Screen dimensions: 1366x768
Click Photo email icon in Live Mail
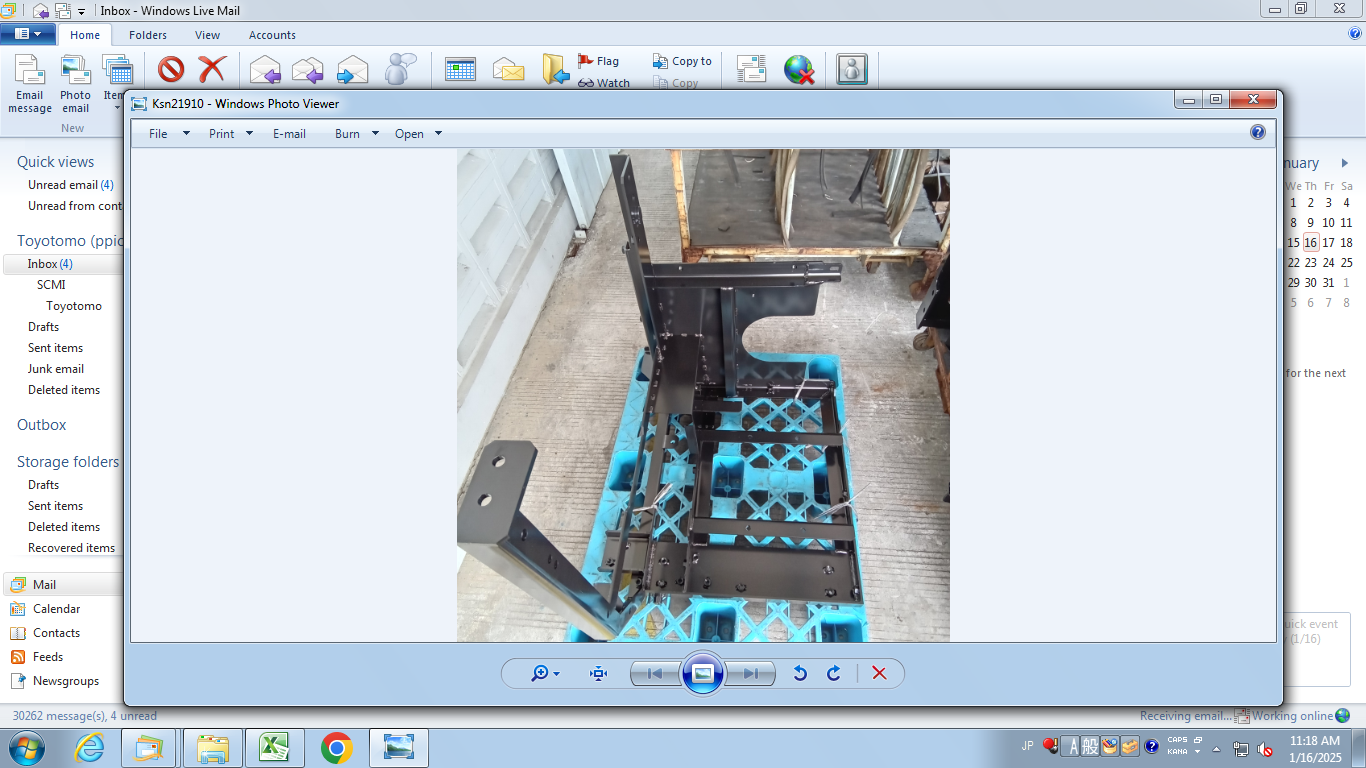(75, 84)
